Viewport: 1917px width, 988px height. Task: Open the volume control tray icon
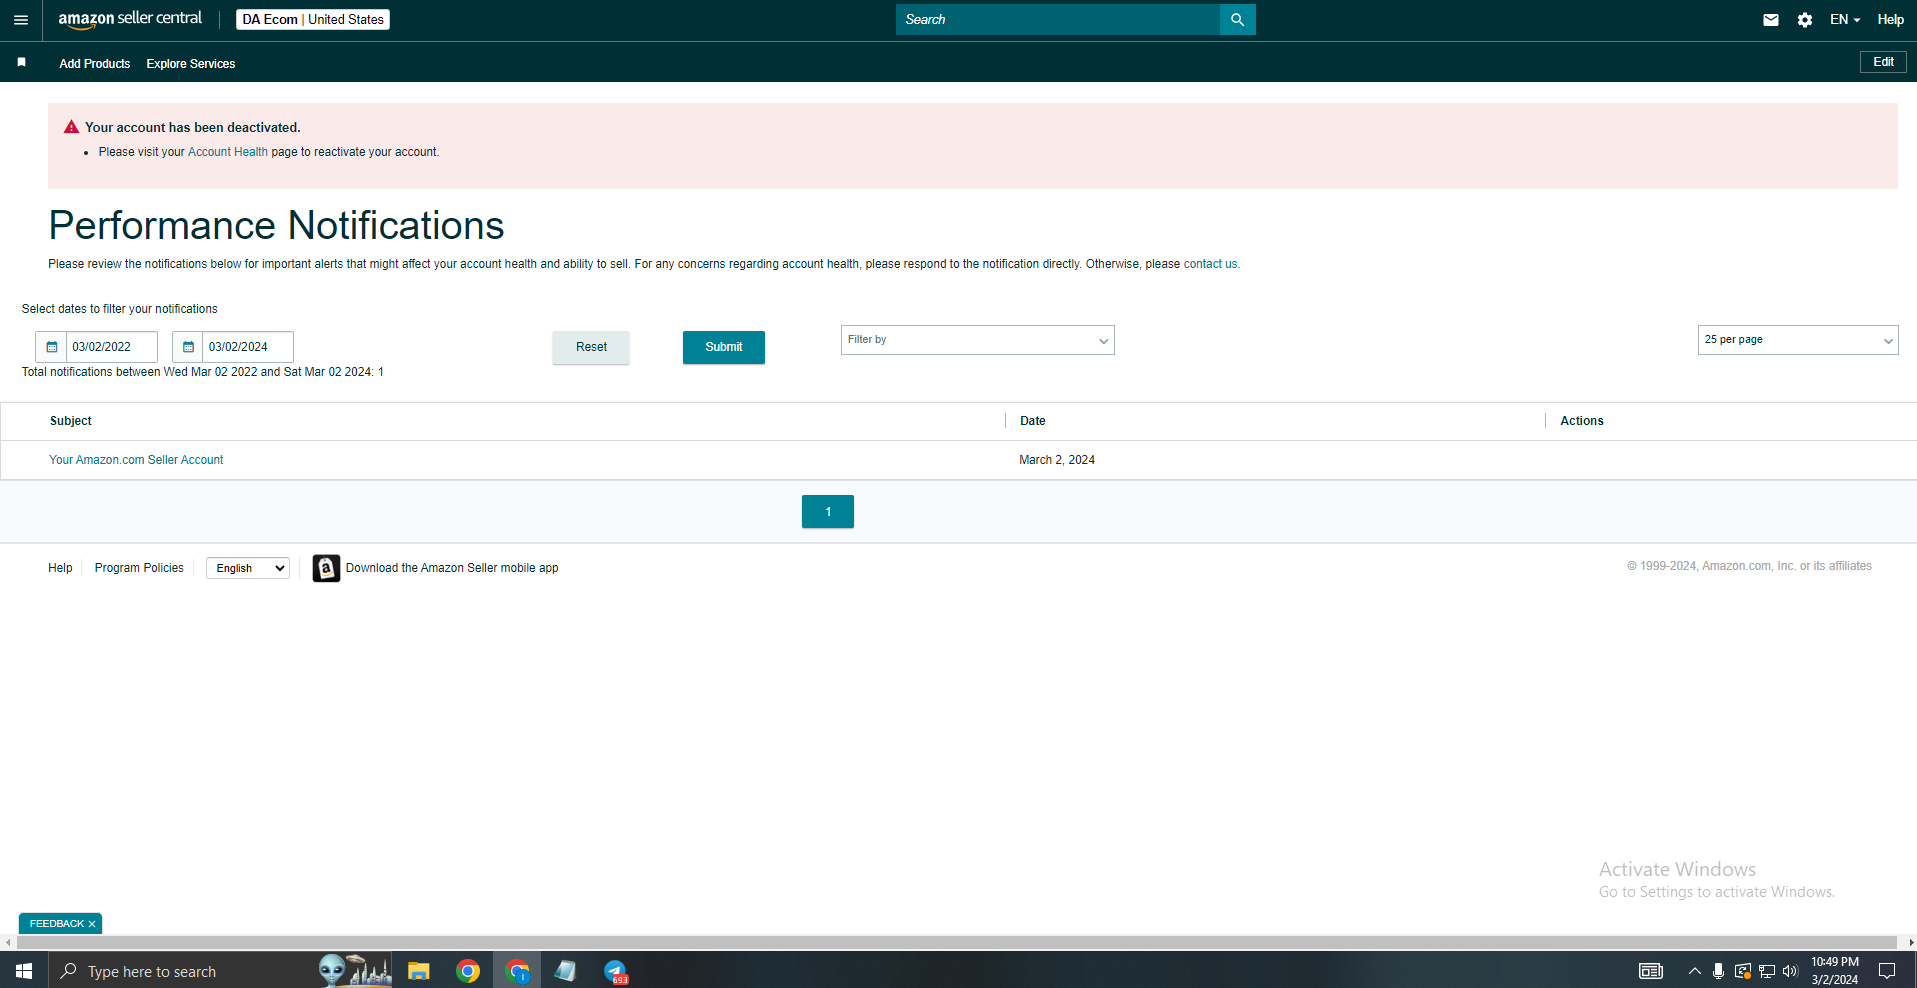point(1790,971)
